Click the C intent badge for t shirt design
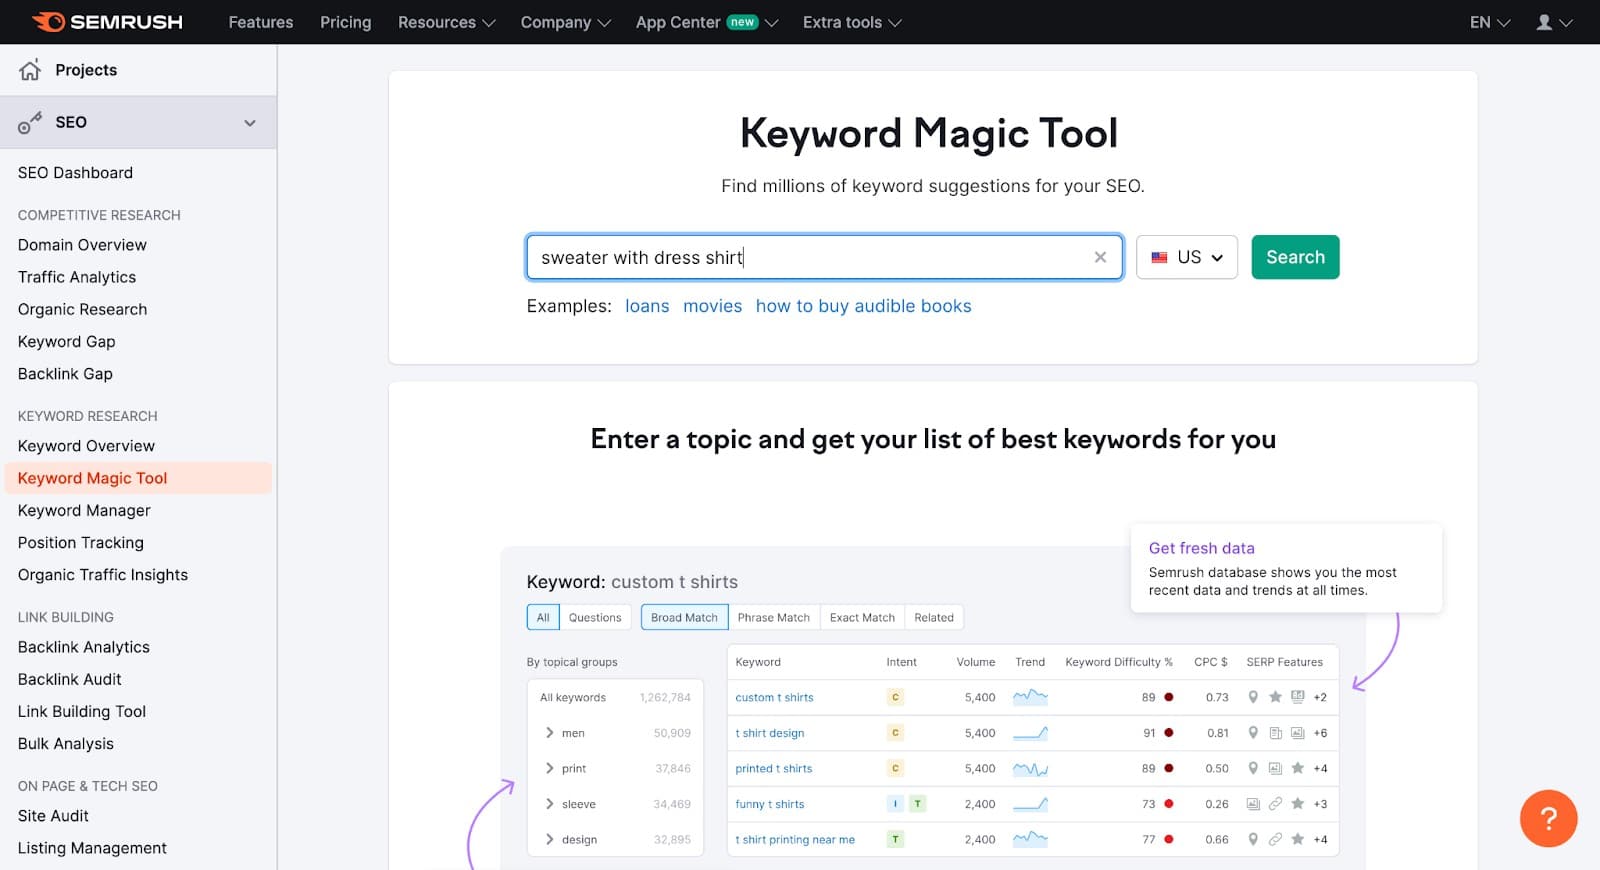The image size is (1600, 870). coord(895,733)
